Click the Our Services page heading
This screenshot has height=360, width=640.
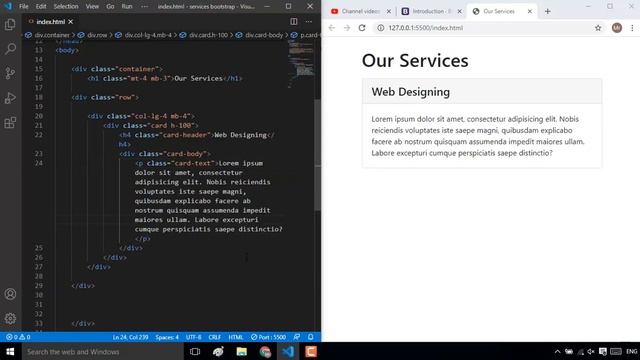(x=415, y=60)
